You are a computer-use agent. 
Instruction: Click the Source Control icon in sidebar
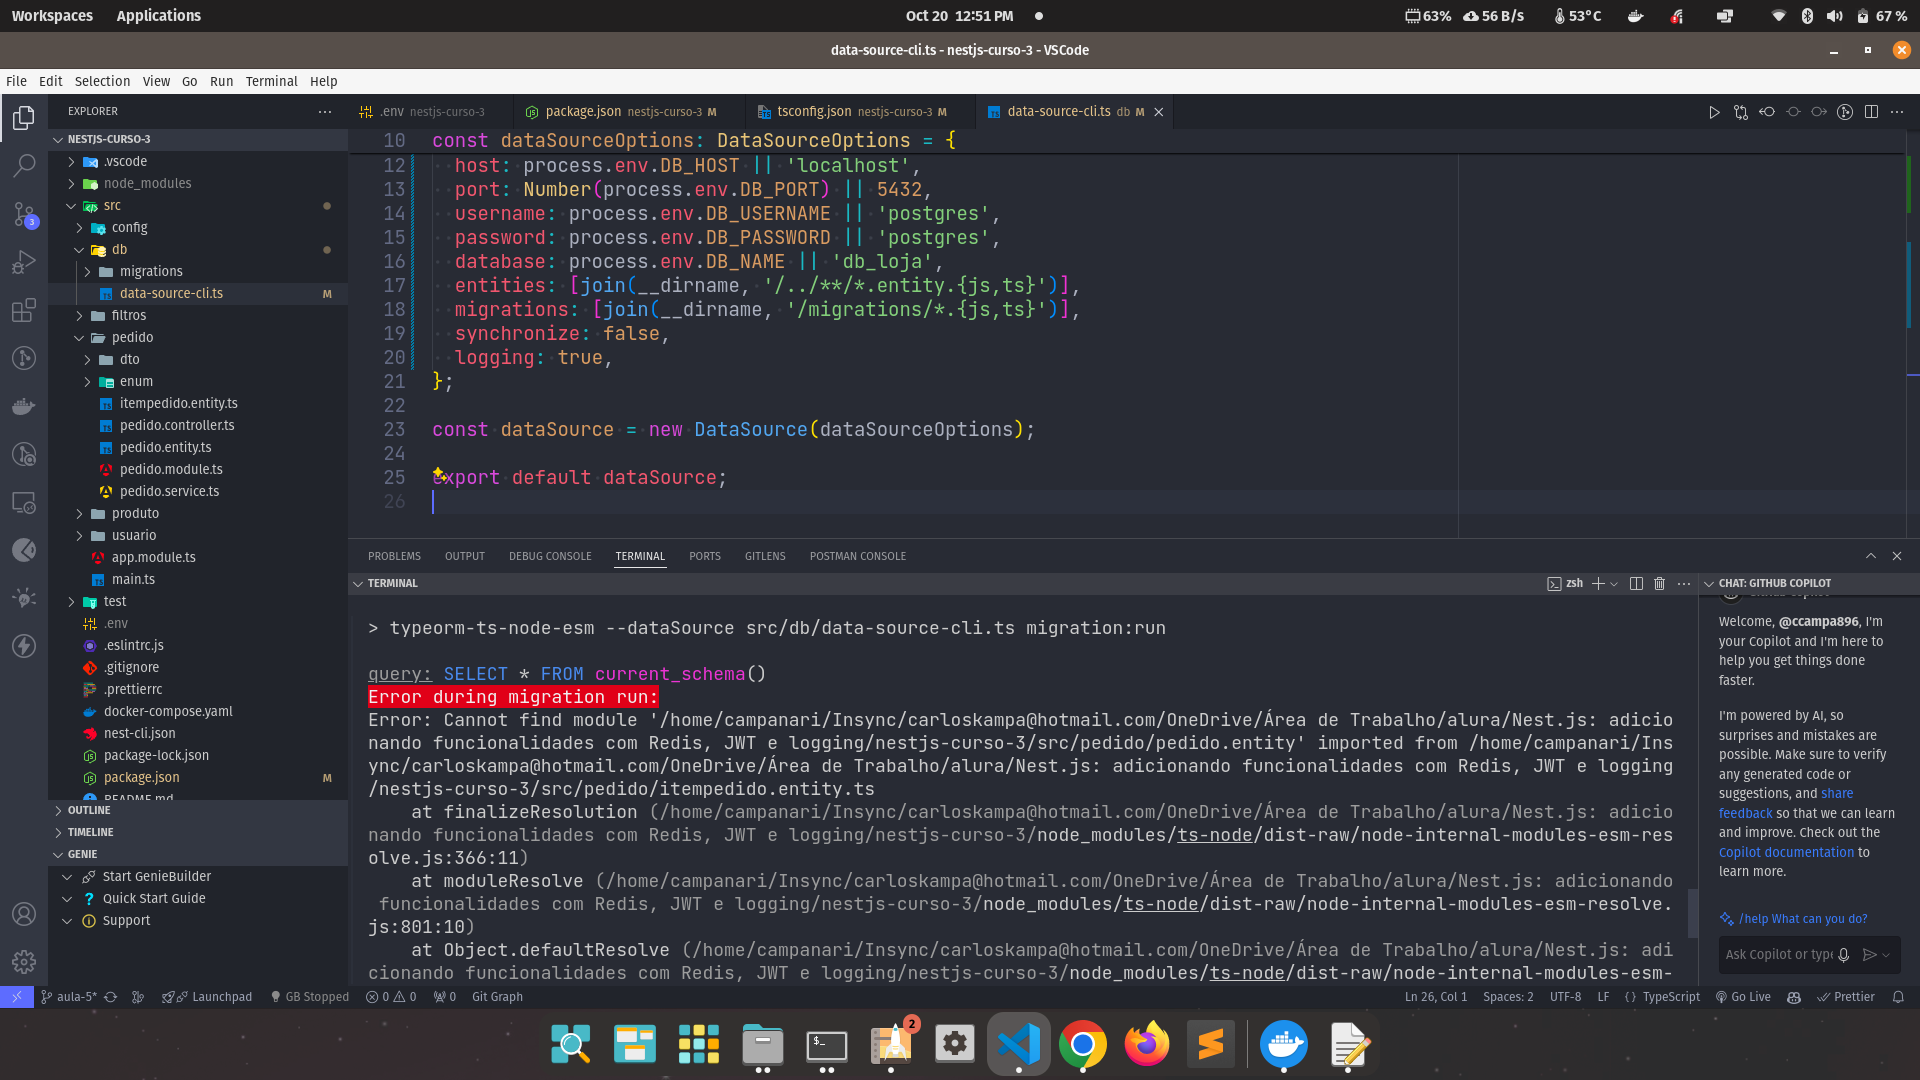[24, 214]
